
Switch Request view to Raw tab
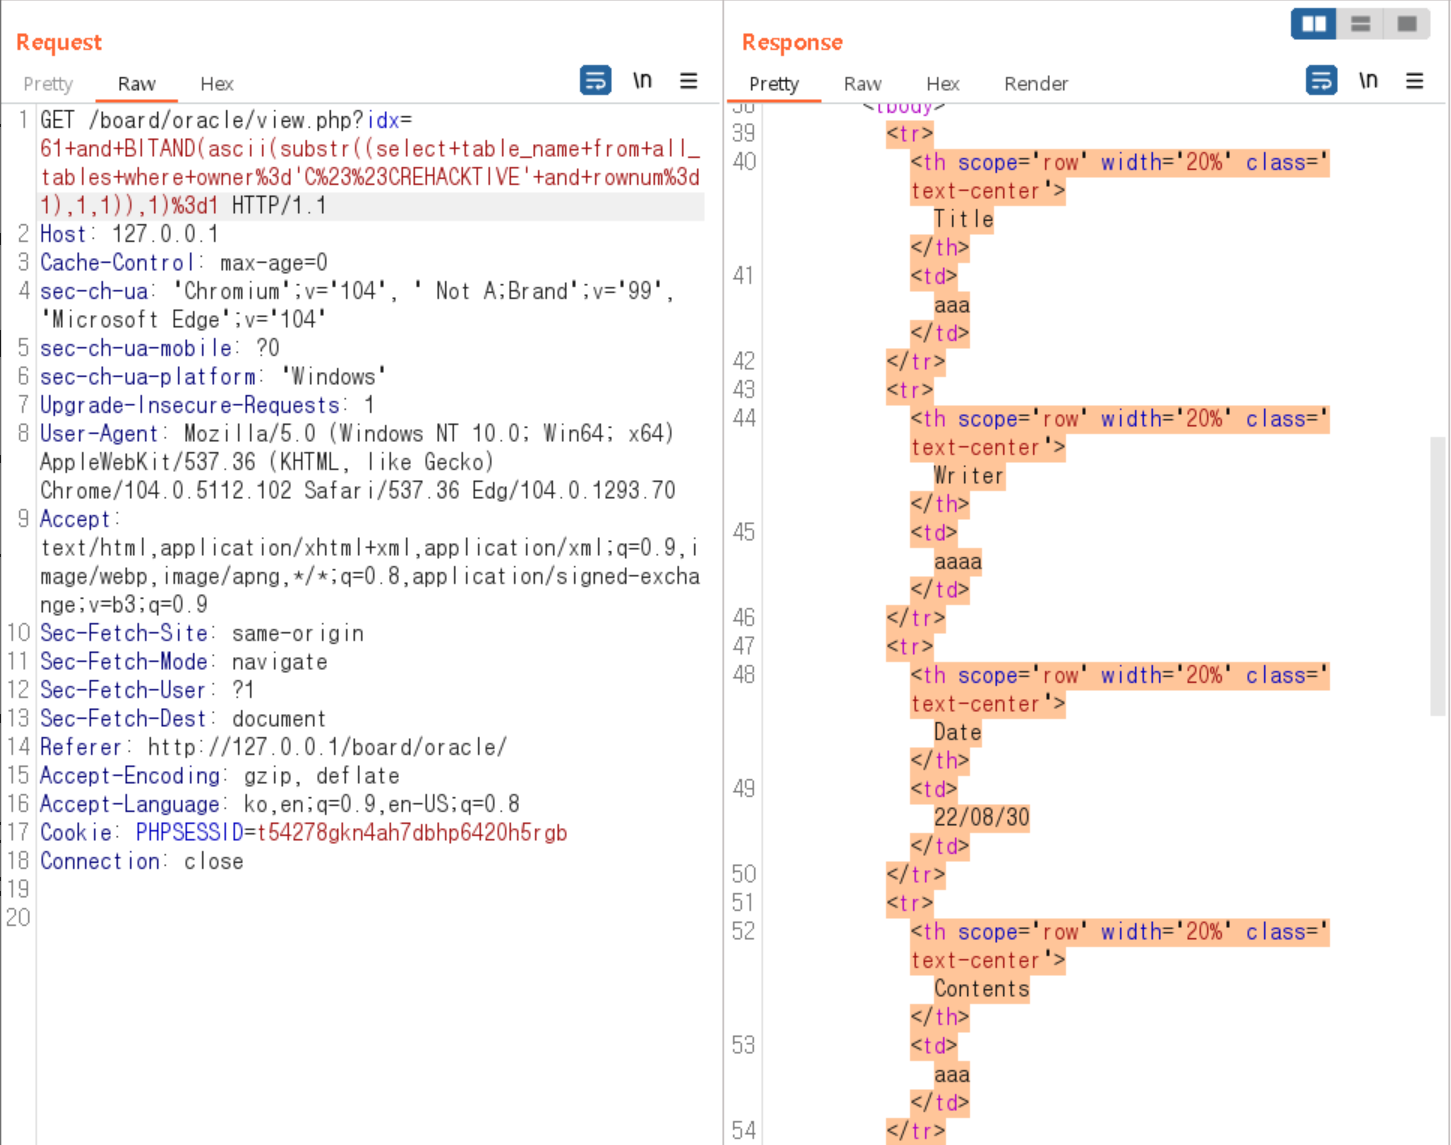[x=136, y=84]
